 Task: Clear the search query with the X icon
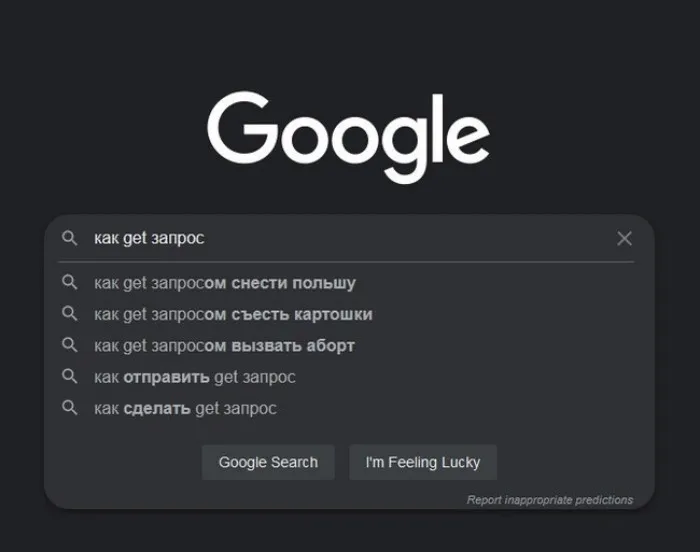tap(624, 238)
